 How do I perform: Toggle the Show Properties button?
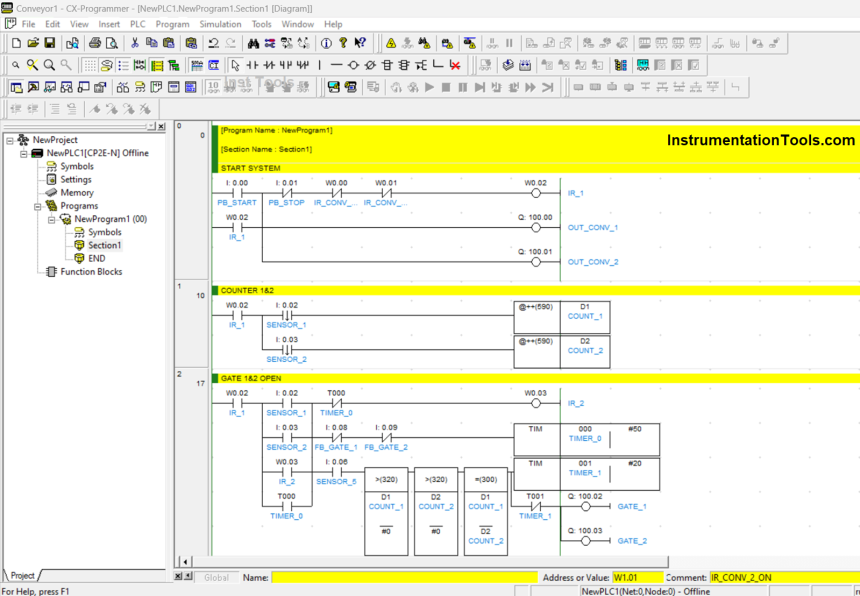100,87
